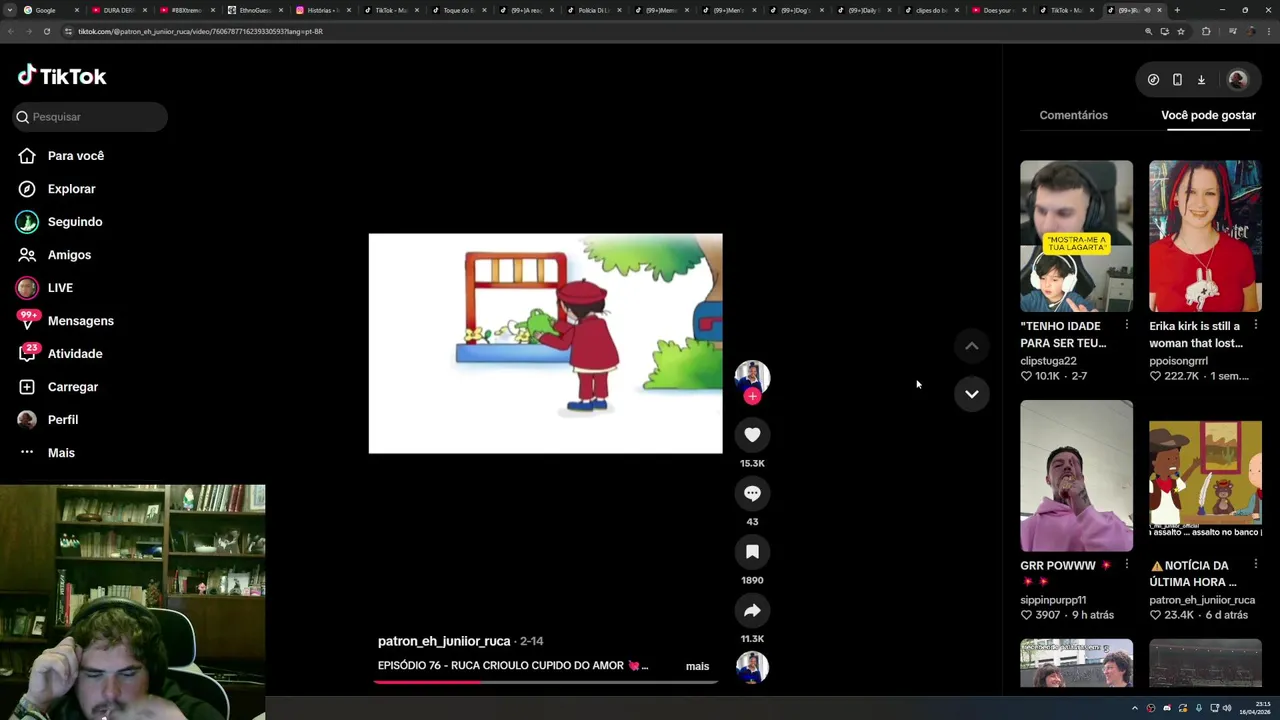1280x720 pixels.
Task: Click patron_eh_juniior_ruca under the NOTÍCIA video
Action: click(1202, 600)
